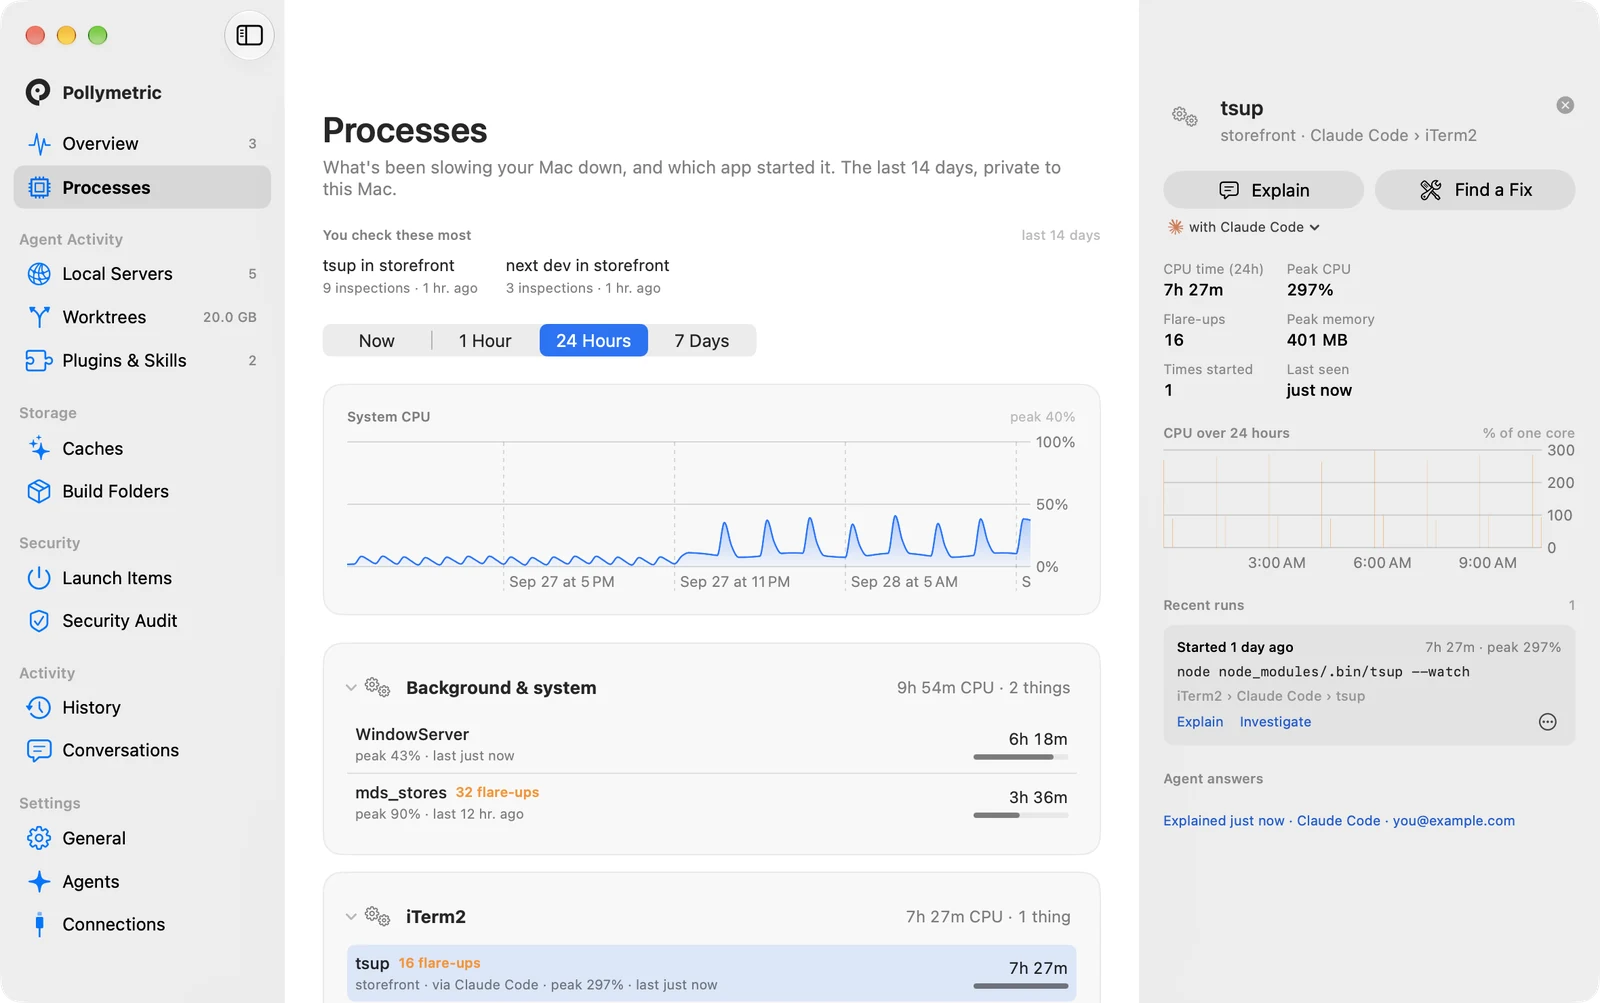Image resolution: width=1600 pixels, height=1003 pixels.
Task: Select the mds_stores process row
Action: click(712, 802)
